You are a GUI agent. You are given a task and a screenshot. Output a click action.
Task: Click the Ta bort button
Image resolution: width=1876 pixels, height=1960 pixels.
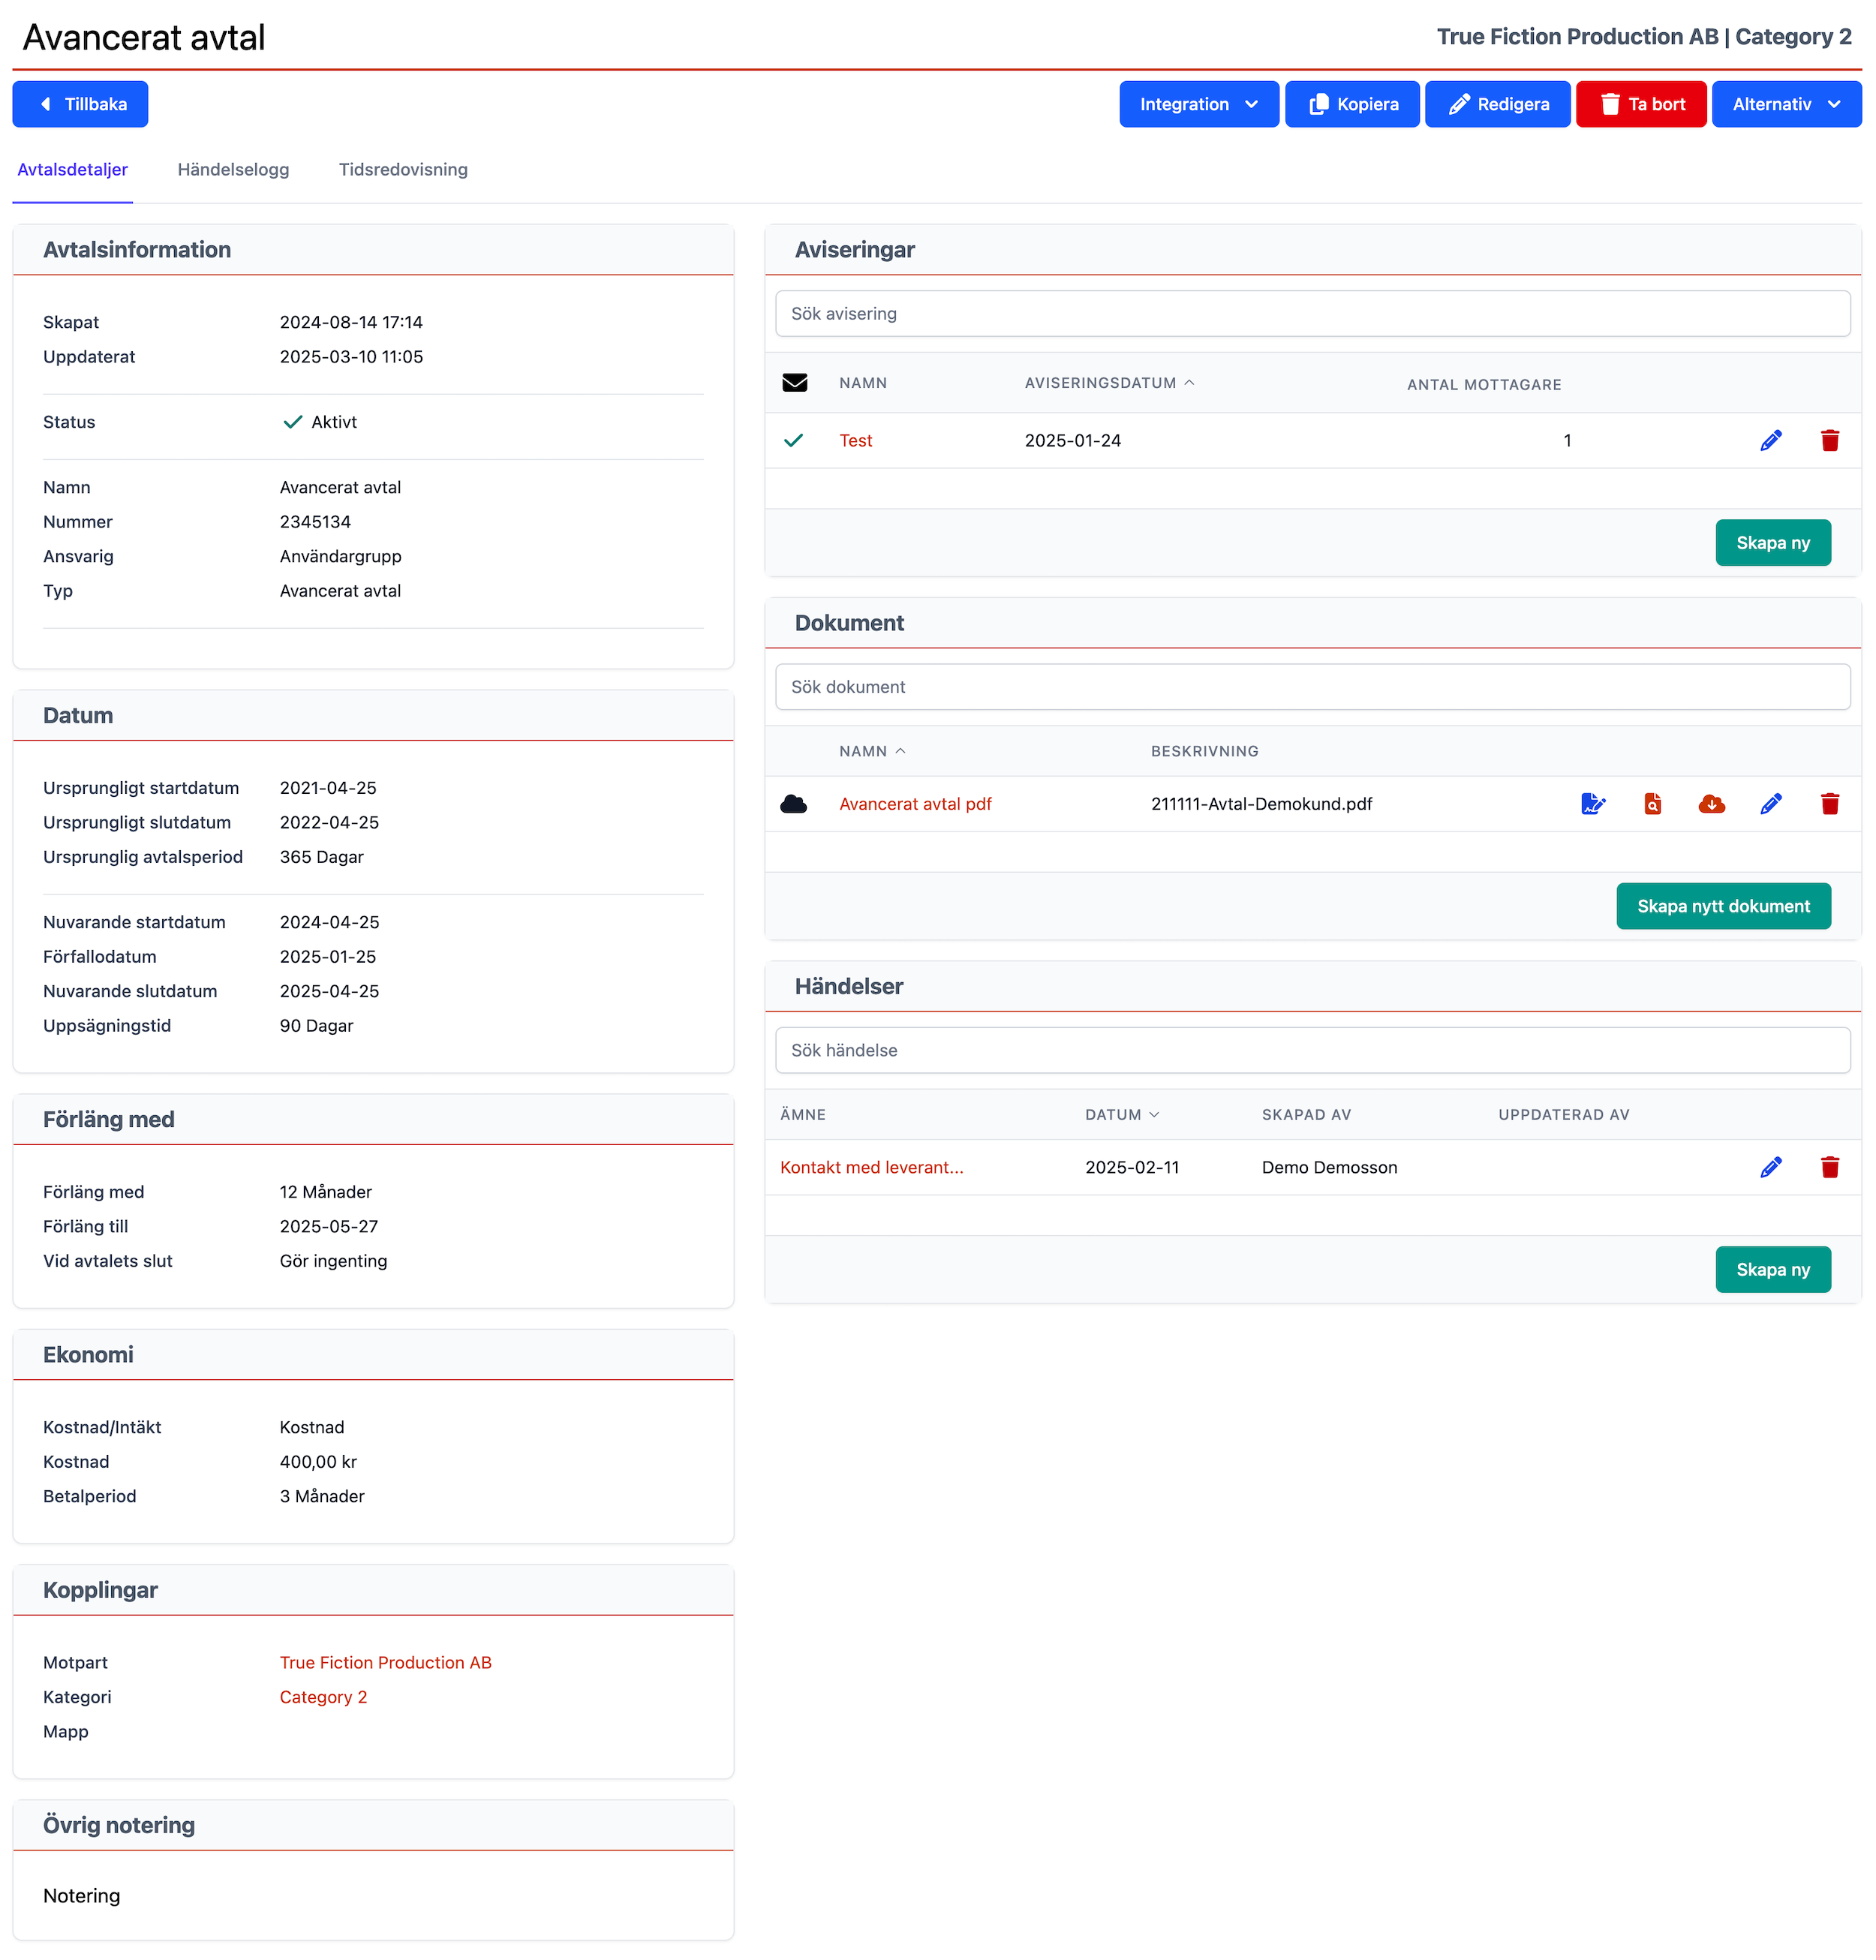(1640, 104)
